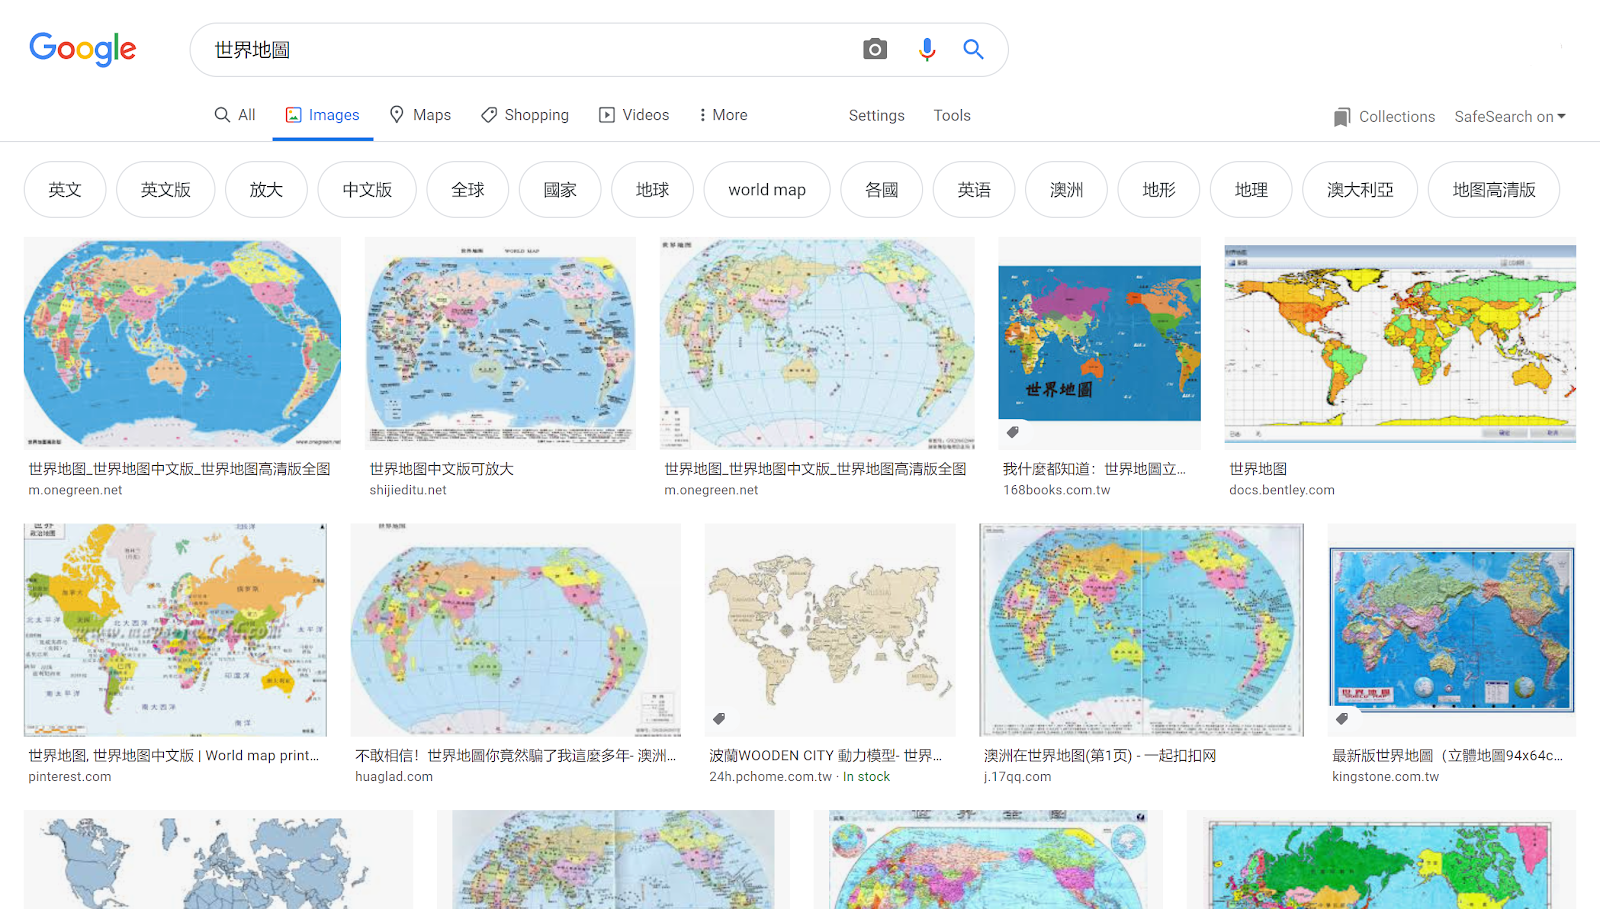Visit the docs.bentley.com source link
The image size is (1600, 909).
(1282, 490)
